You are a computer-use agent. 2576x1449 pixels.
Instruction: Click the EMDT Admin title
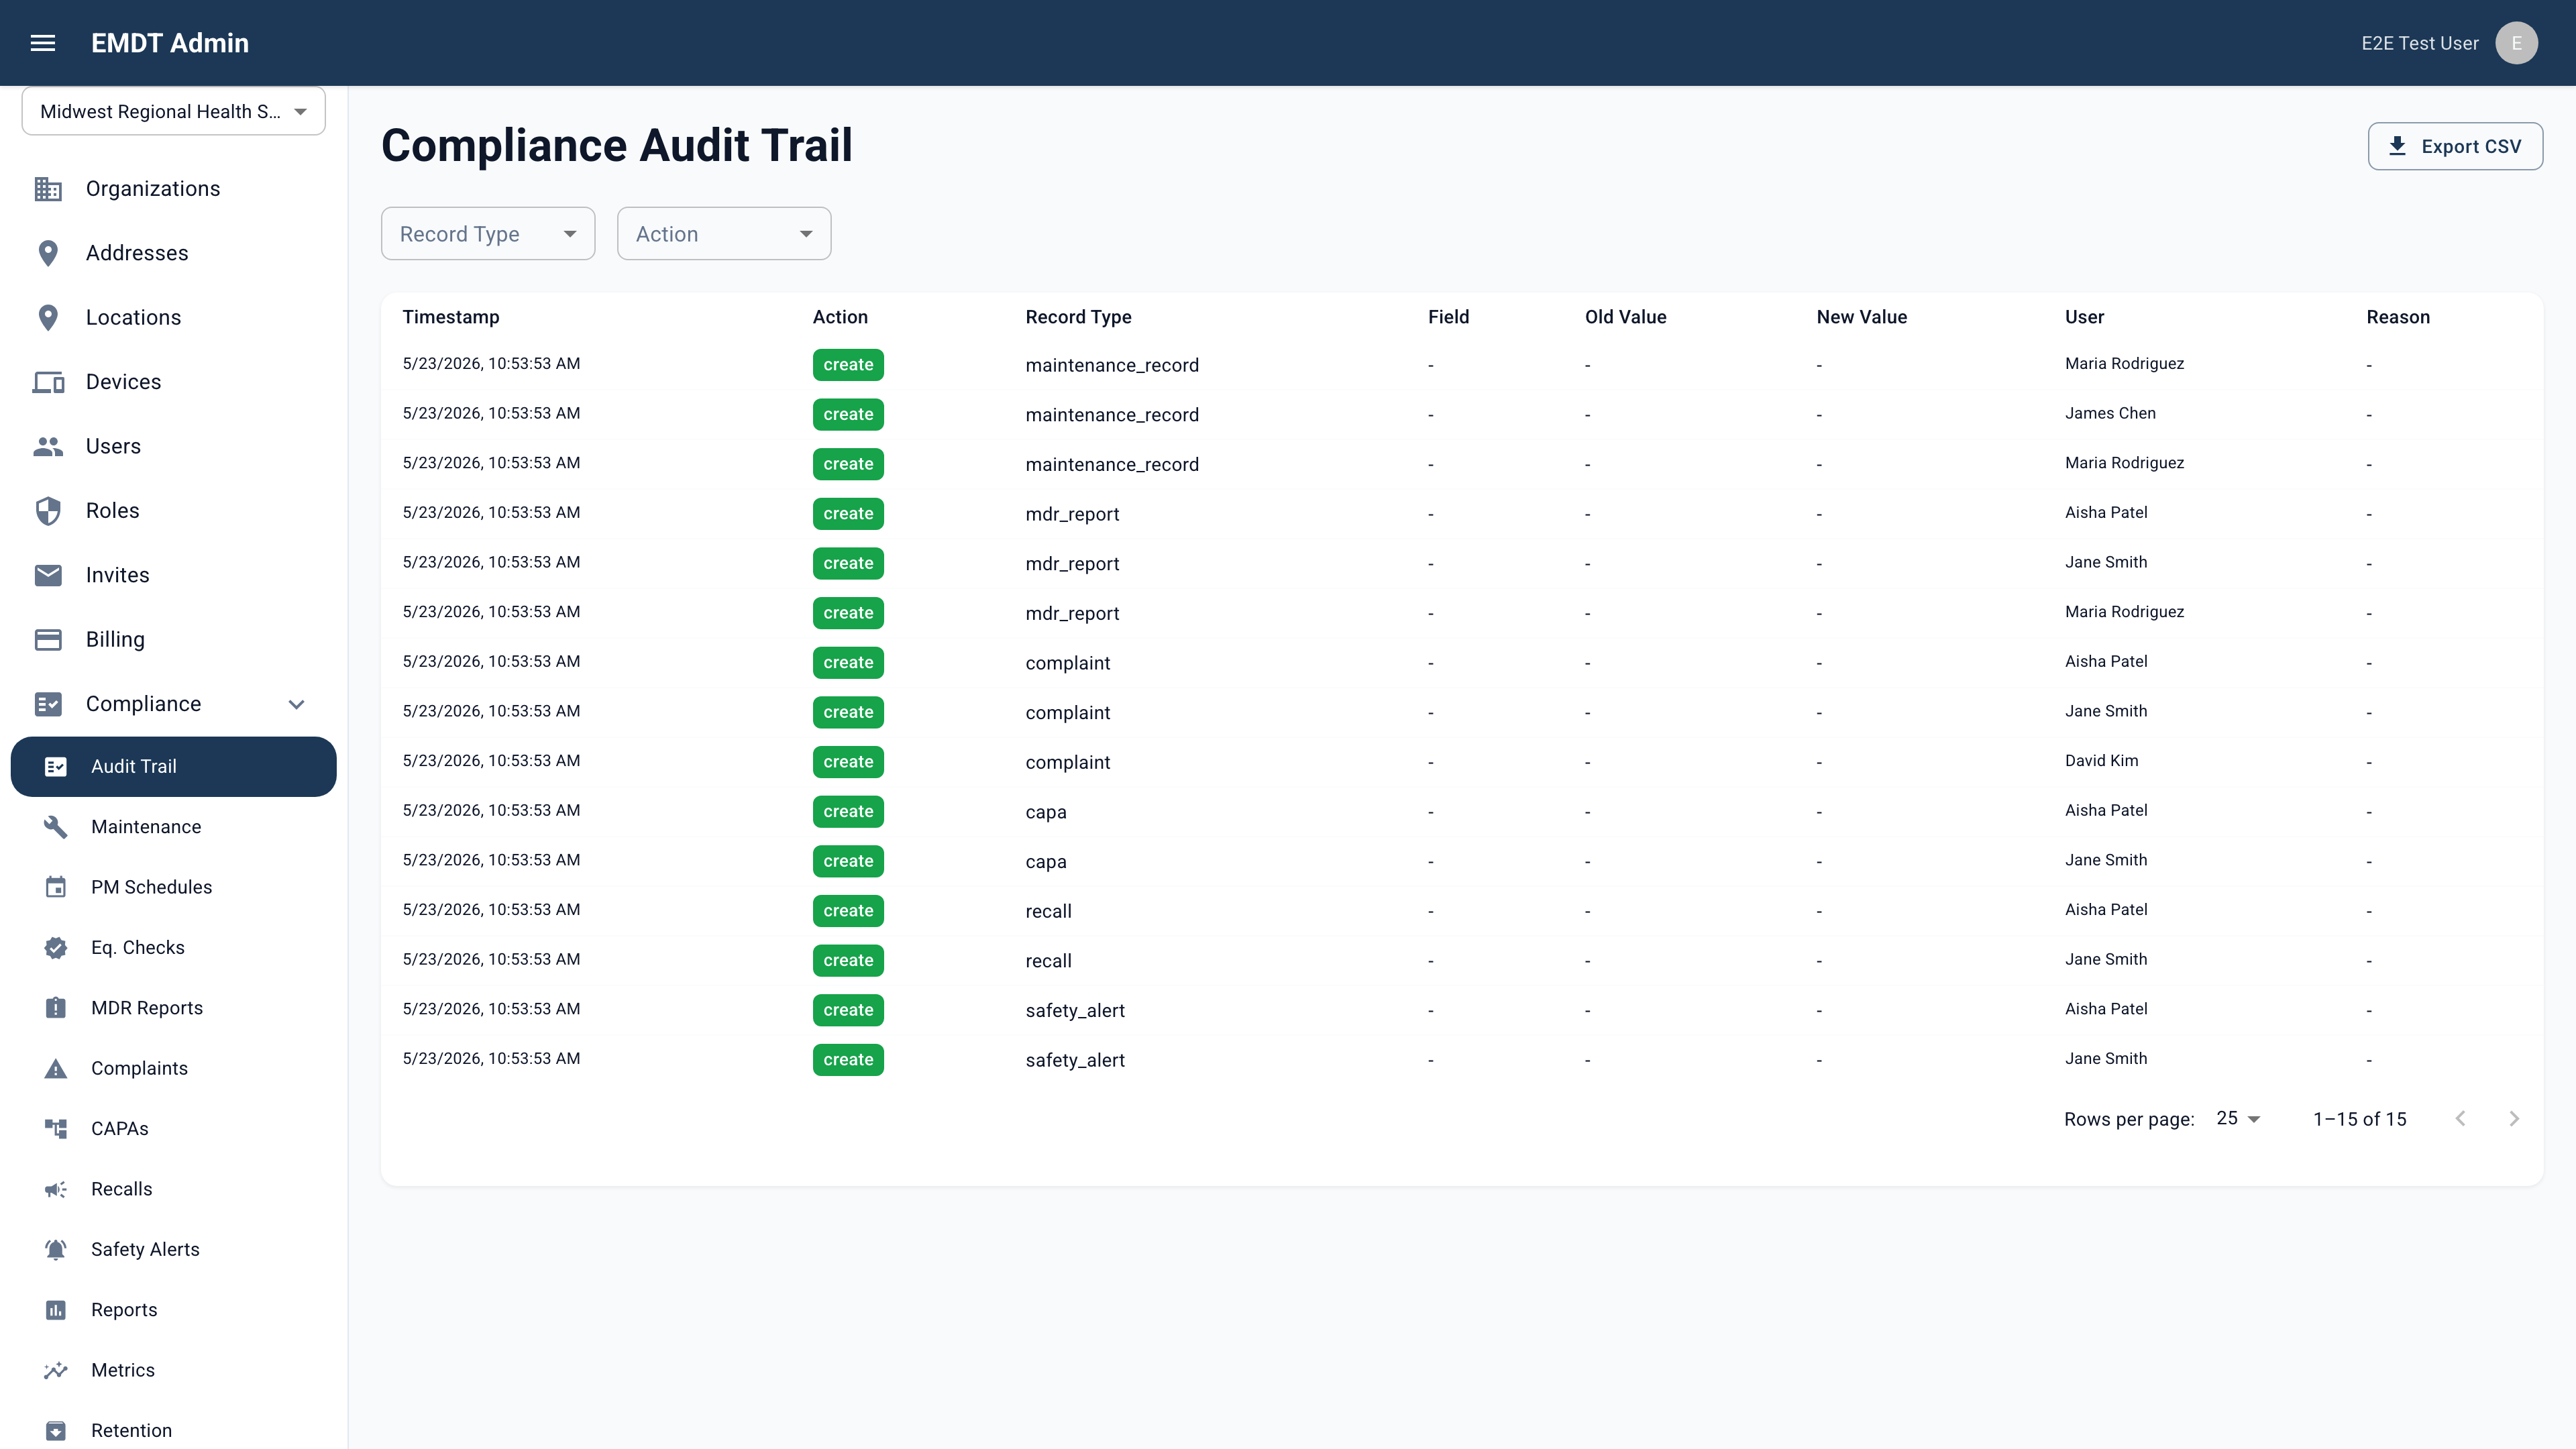[x=170, y=43]
